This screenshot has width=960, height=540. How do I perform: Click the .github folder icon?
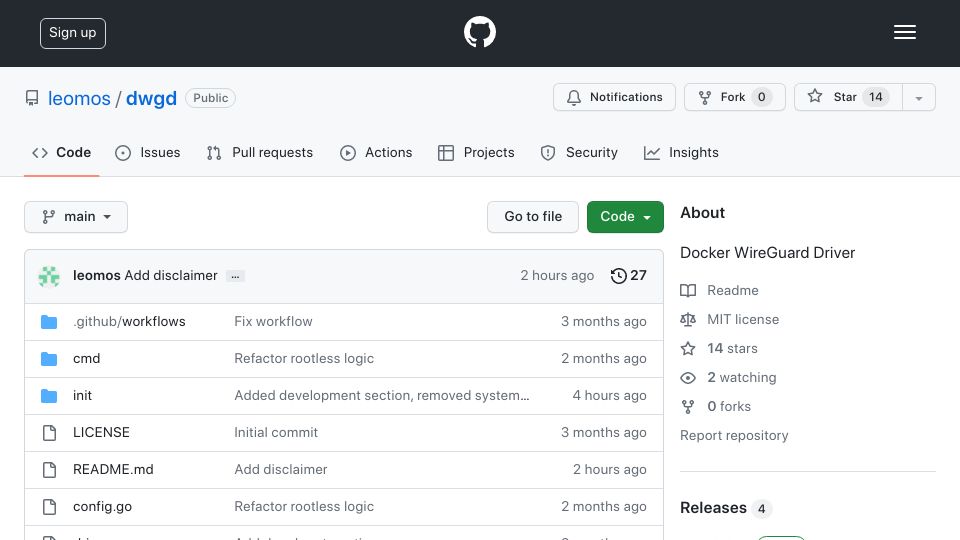(x=49, y=322)
